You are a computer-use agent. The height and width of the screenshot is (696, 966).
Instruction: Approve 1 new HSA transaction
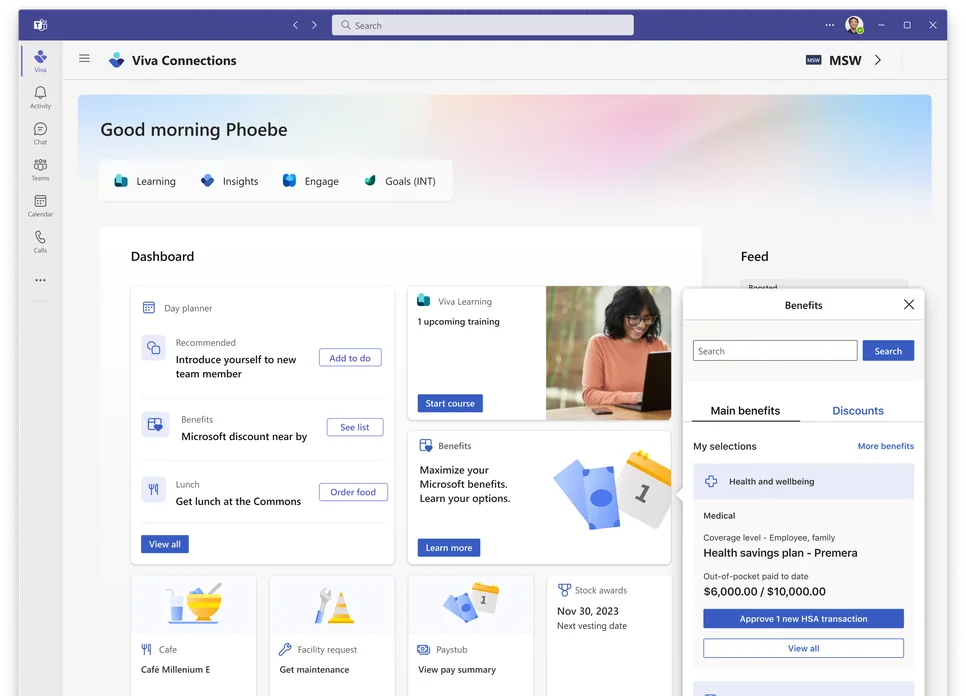click(803, 618)
